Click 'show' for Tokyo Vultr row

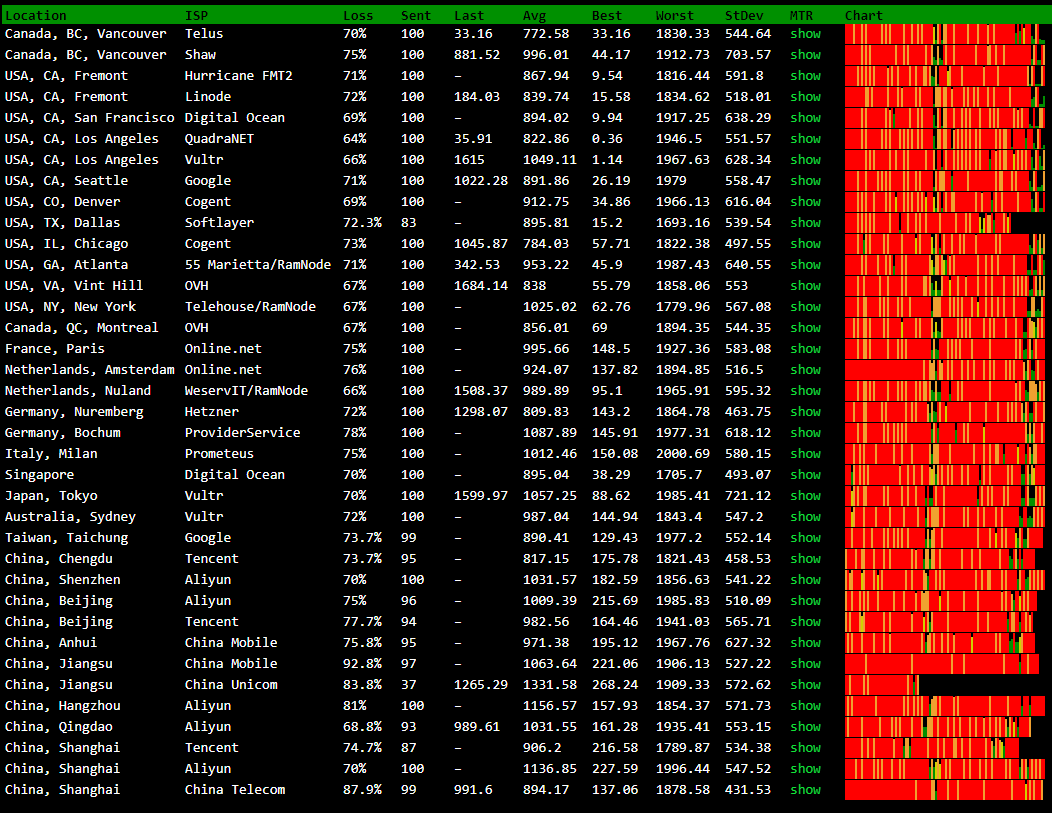(x=805, y=496)
